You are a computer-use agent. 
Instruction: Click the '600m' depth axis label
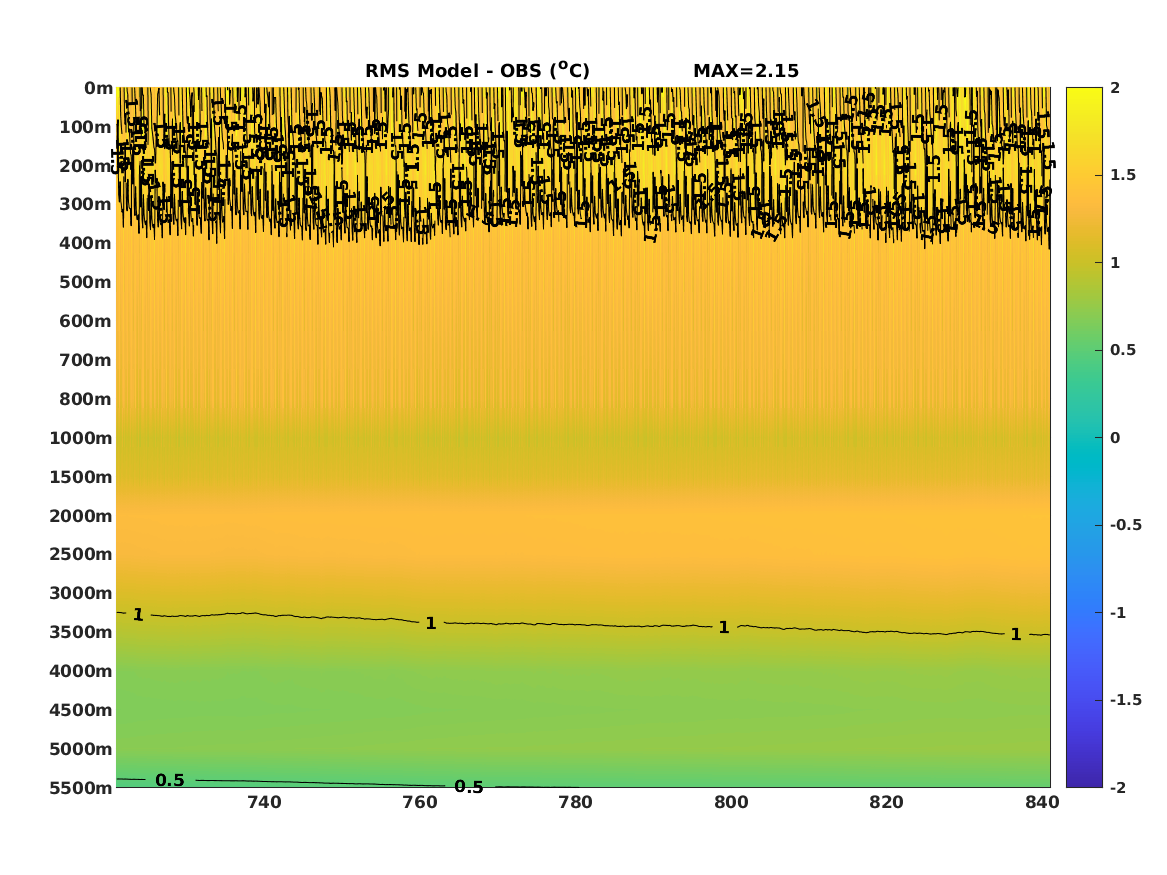86,321
